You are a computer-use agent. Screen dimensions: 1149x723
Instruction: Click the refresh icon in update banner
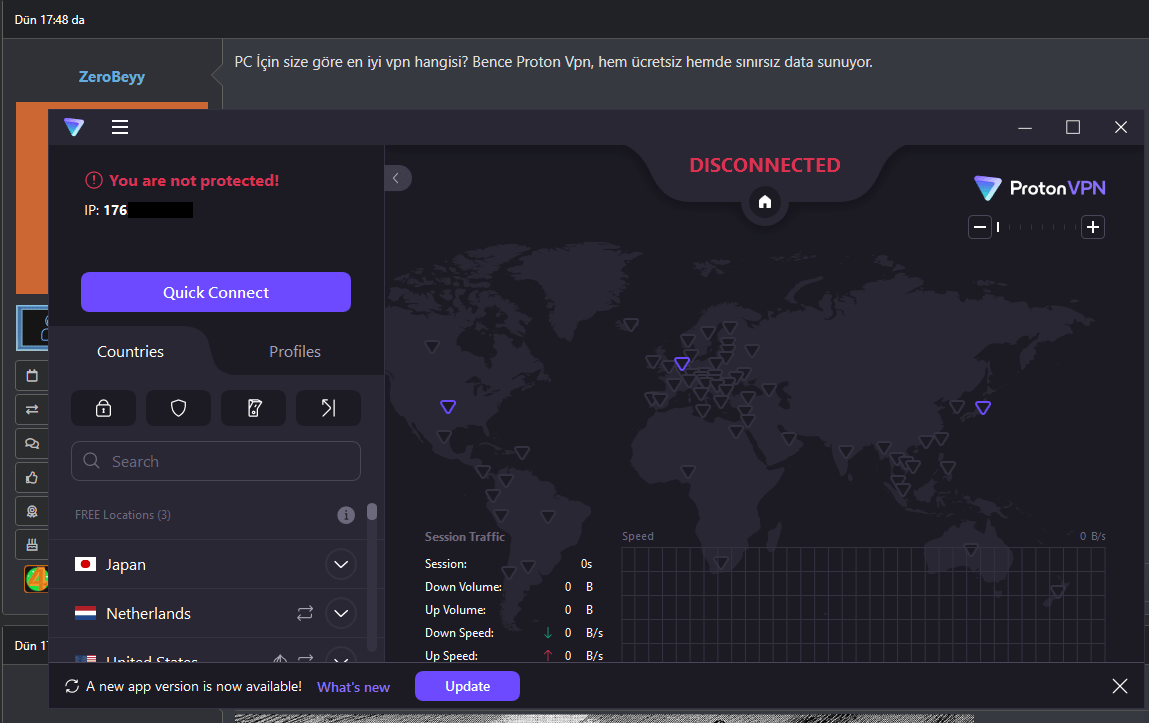tap(72, 686)
